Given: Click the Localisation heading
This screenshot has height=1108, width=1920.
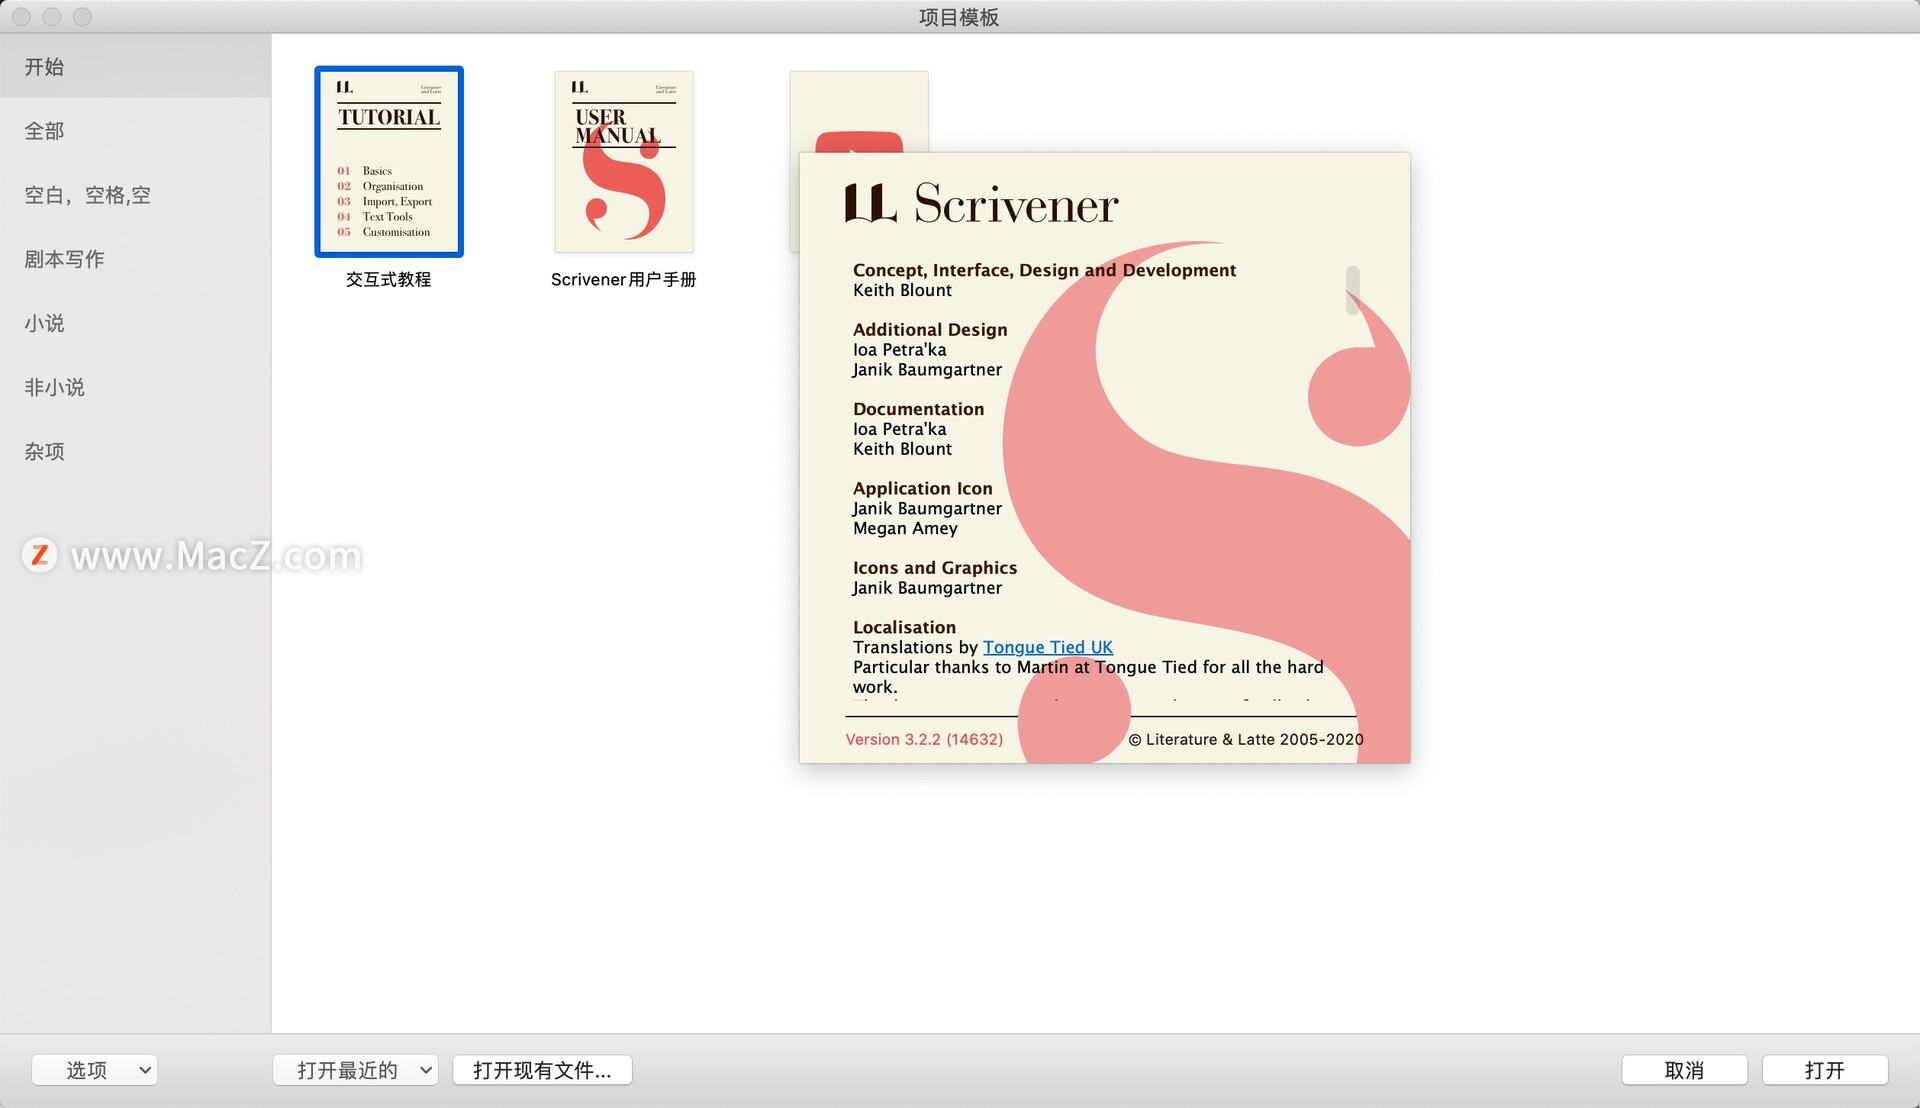Looking at the screenshot, I should pos(904,627).
